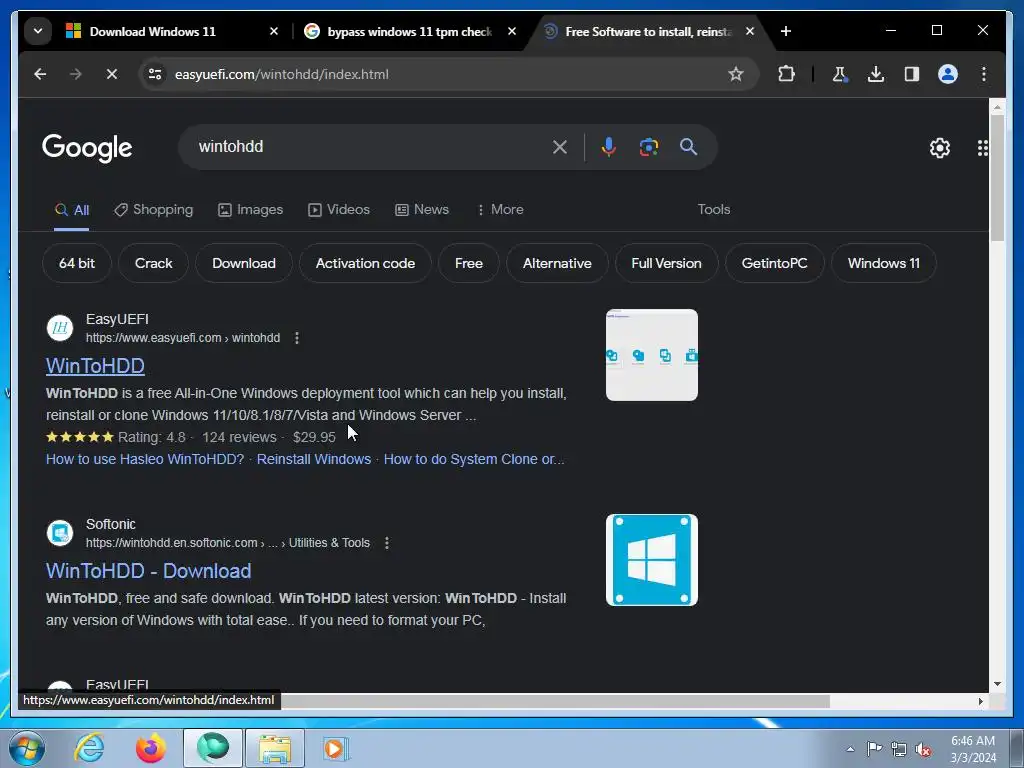Go back to previous page
Image resolution: width=1024 pixels, height=768 pixels.
(x=40, y=74)
